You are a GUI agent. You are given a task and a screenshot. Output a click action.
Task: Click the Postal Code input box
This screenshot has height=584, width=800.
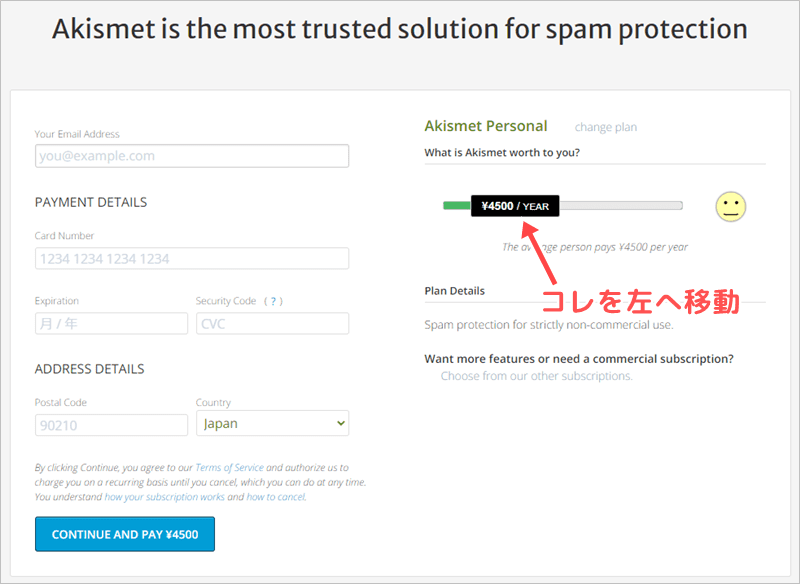tap(111, 424)
